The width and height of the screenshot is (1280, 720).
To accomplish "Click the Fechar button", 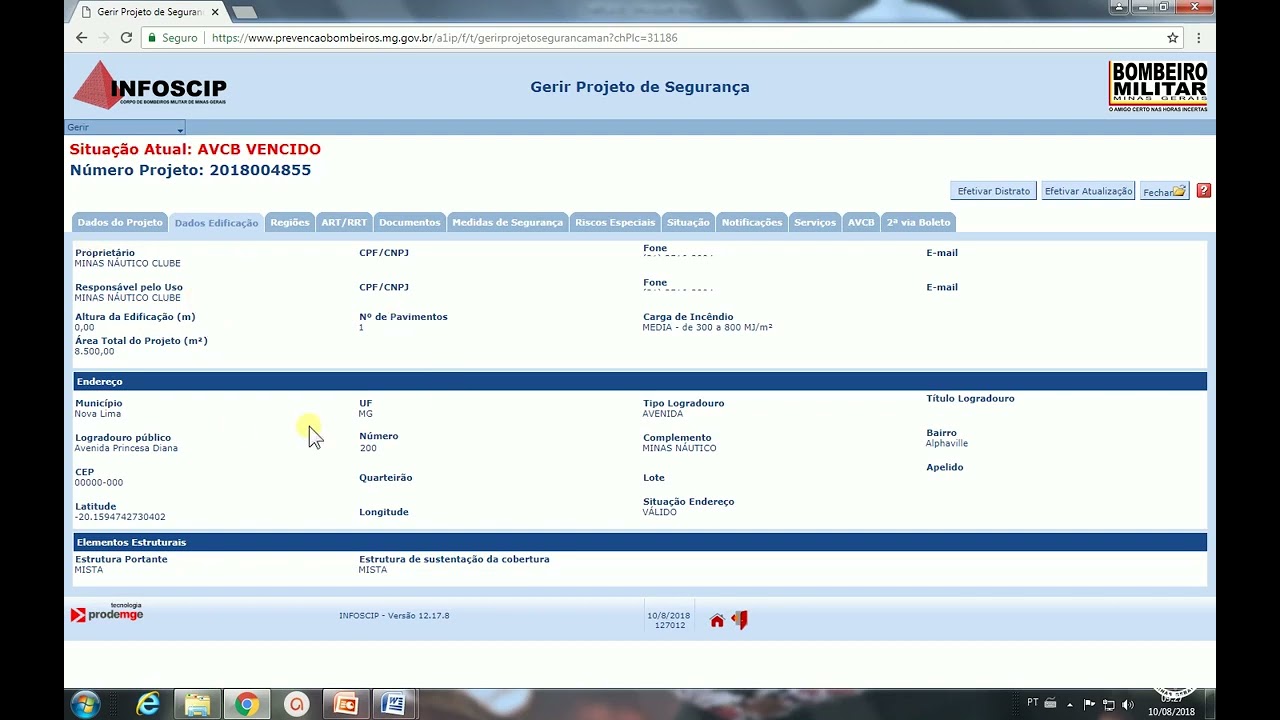I will click(1164, 191).
